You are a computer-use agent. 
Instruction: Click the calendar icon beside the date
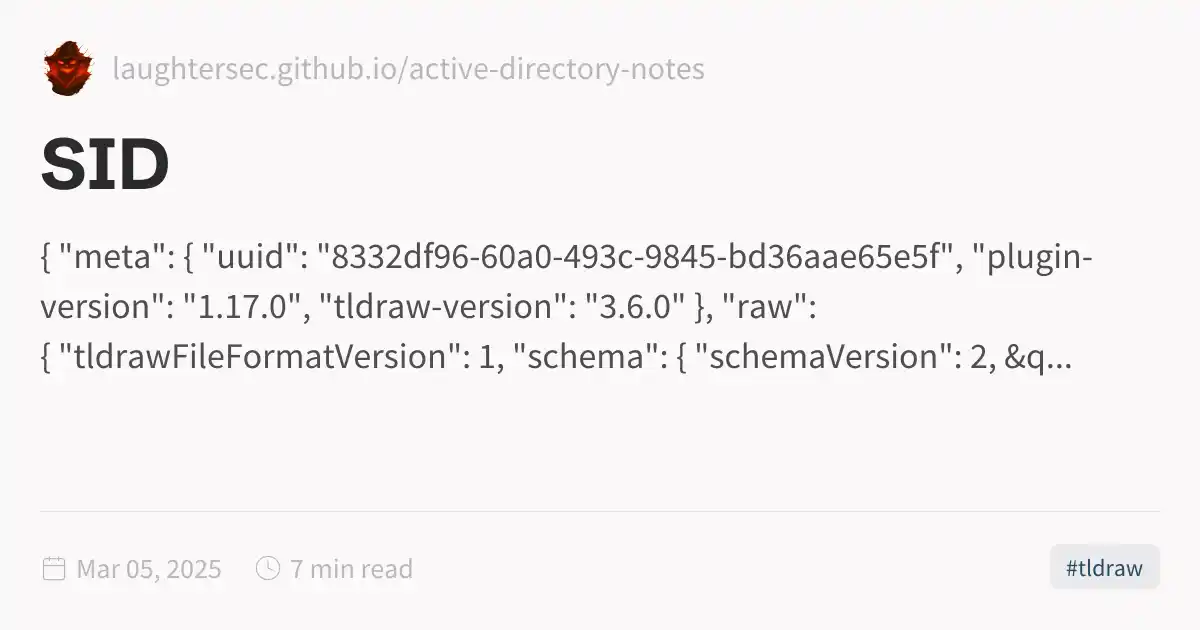coord(54,569)
